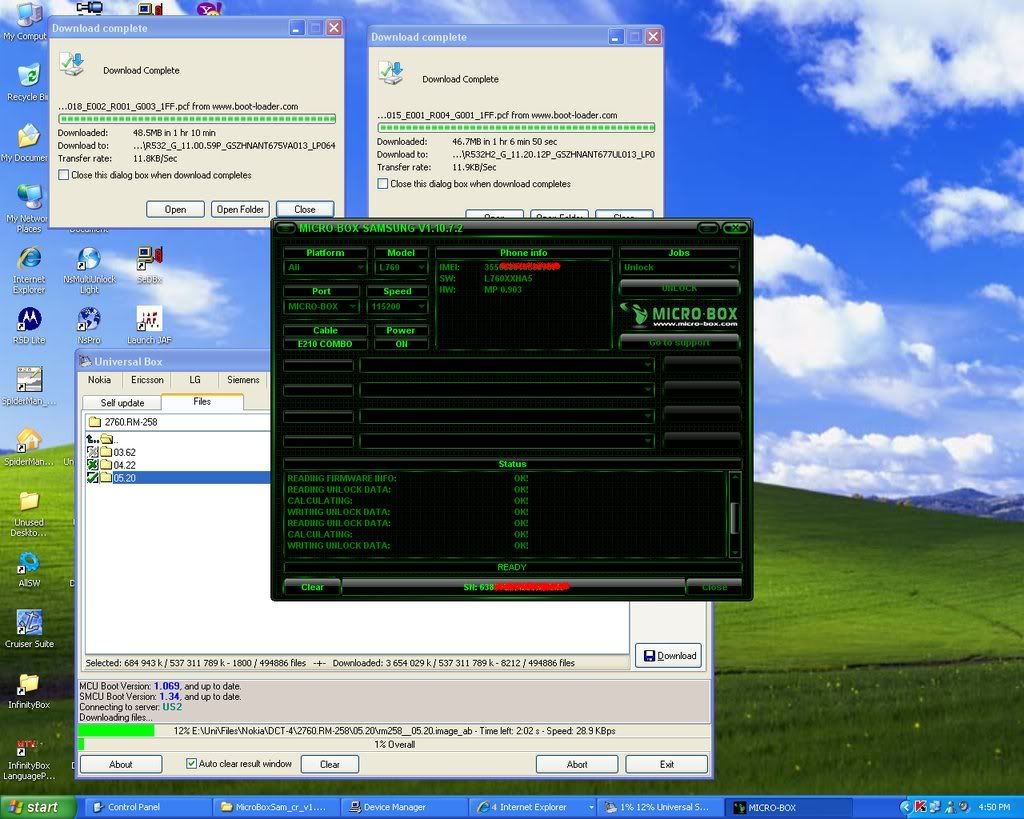The width and height of the screenshot is (1024, 819).
Task: Click the 12% file download progress bar
Action: (394, 731)
